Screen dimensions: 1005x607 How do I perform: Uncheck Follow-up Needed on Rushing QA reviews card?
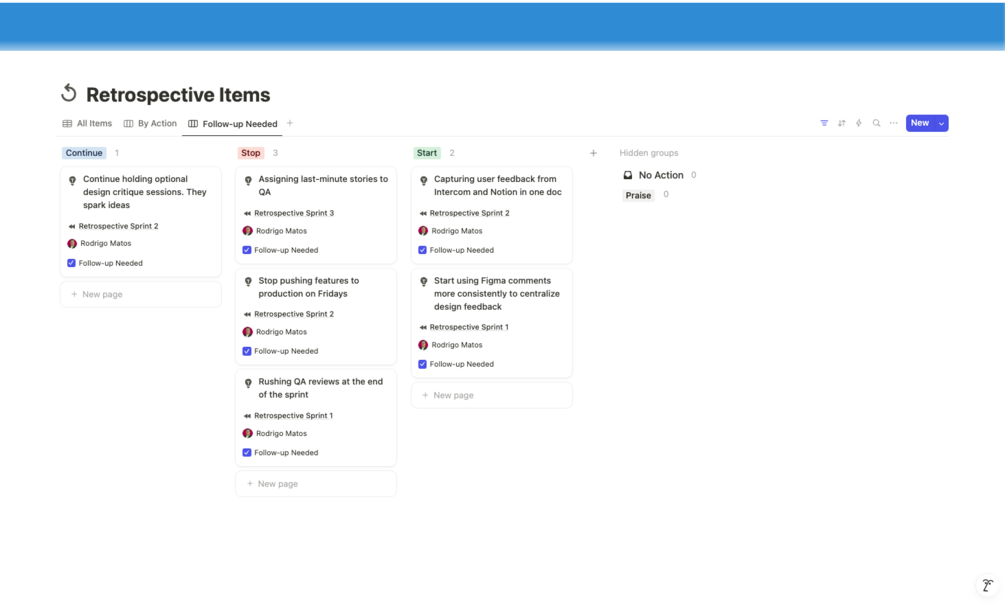click(x=247, y=453)
